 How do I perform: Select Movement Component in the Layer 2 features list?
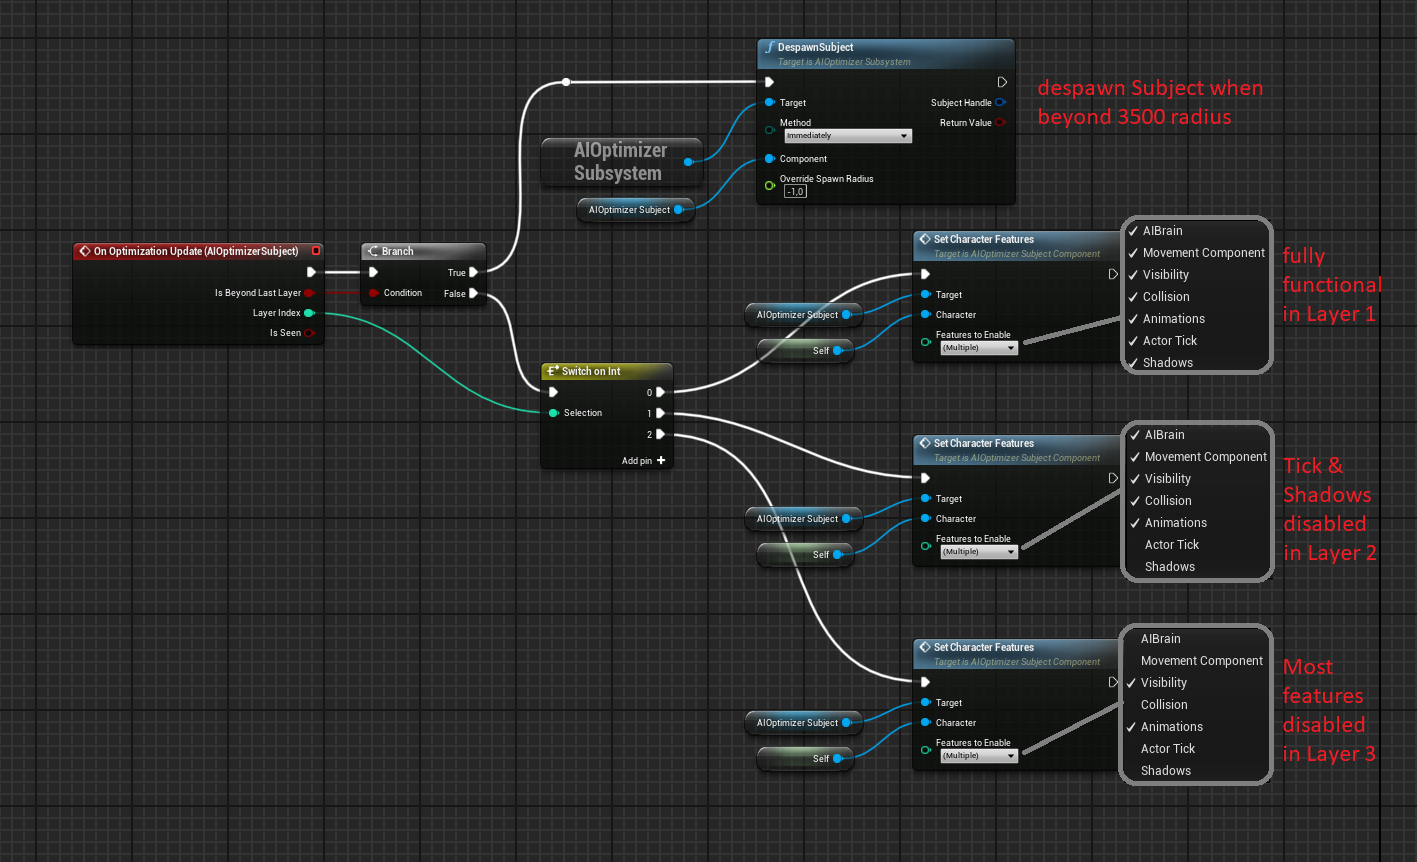click(x=1205, y=457)
